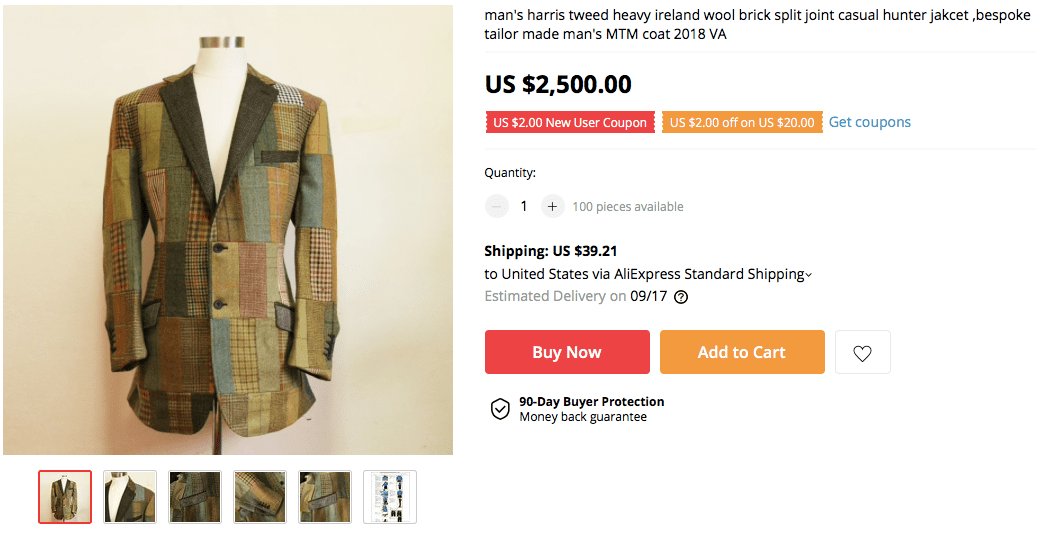Select the fourth thumbnail showing sleeve buttons
Image resolution: width=1044 pixels, height=541 pixels.
coord(260,497)
